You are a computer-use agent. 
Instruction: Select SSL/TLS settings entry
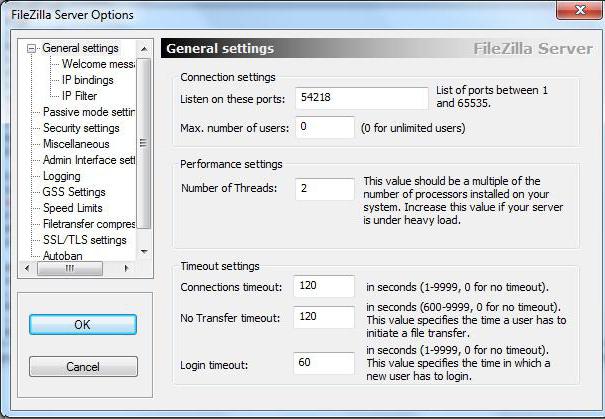84,240
